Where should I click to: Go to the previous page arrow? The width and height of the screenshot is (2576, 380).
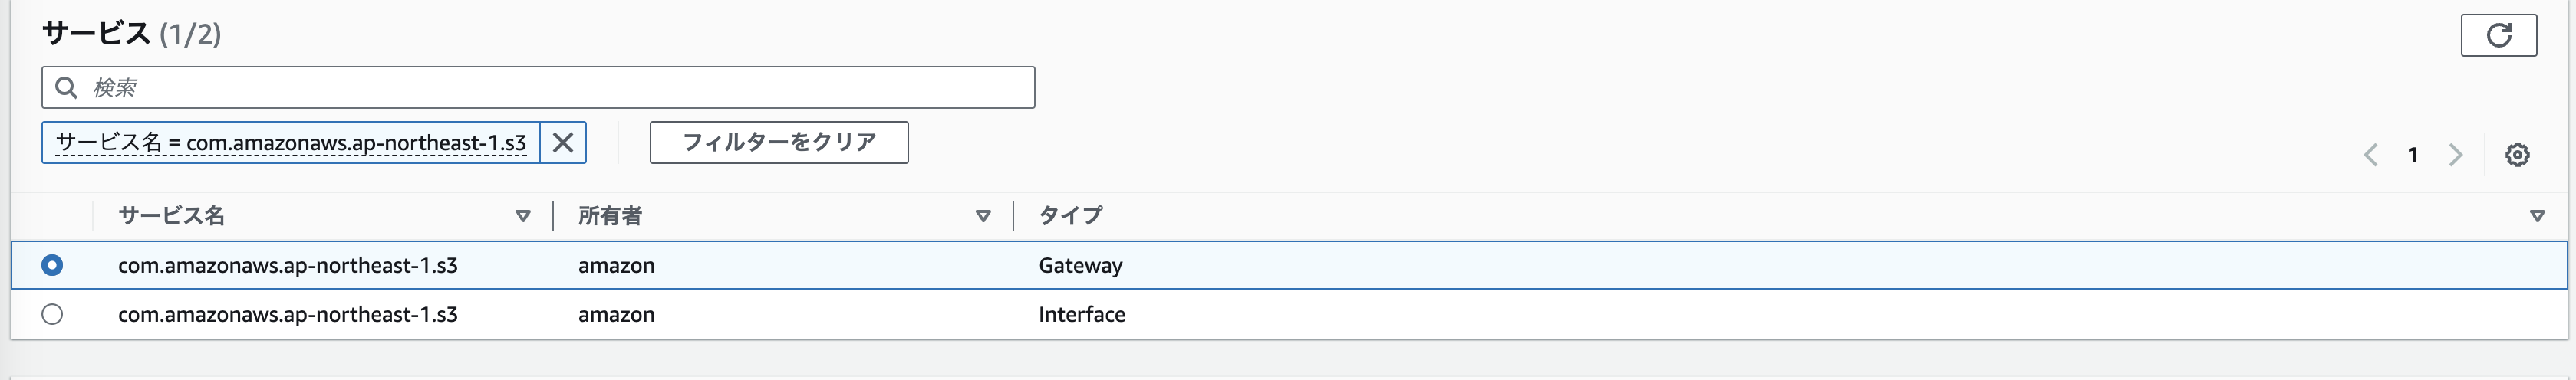[x=2370, y=155]
